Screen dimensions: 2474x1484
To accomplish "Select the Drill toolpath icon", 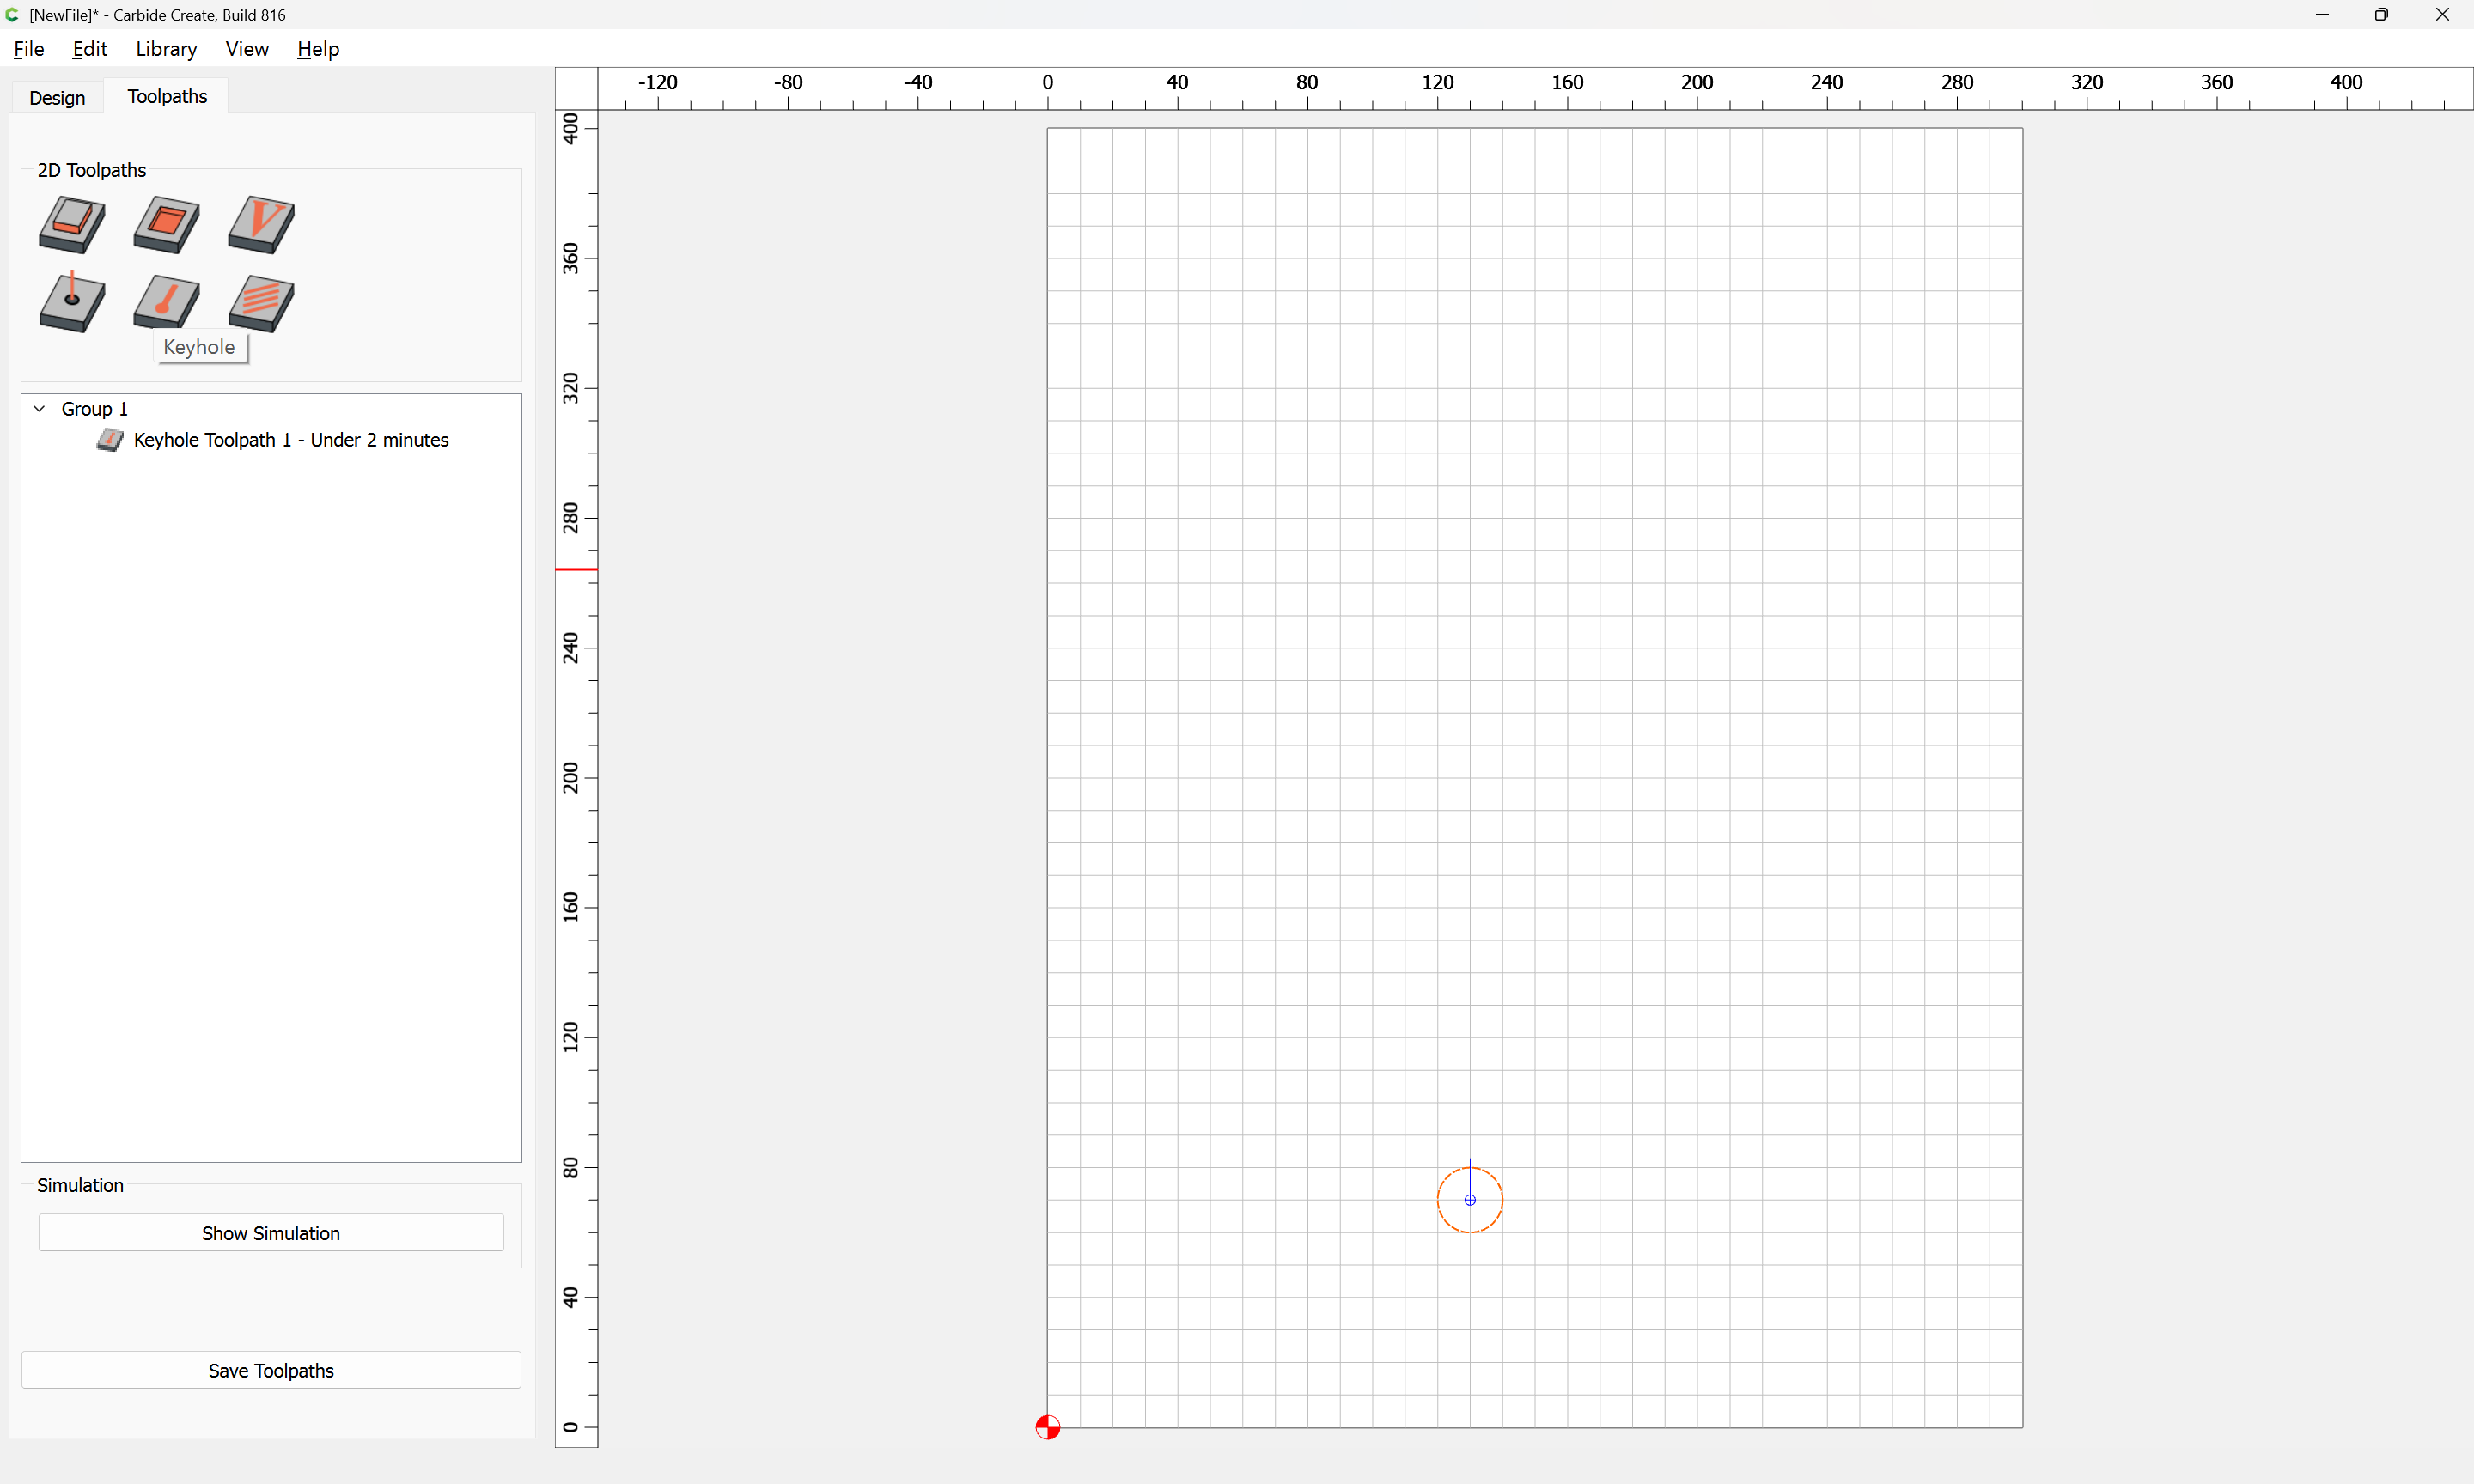I will click(72, 302).
